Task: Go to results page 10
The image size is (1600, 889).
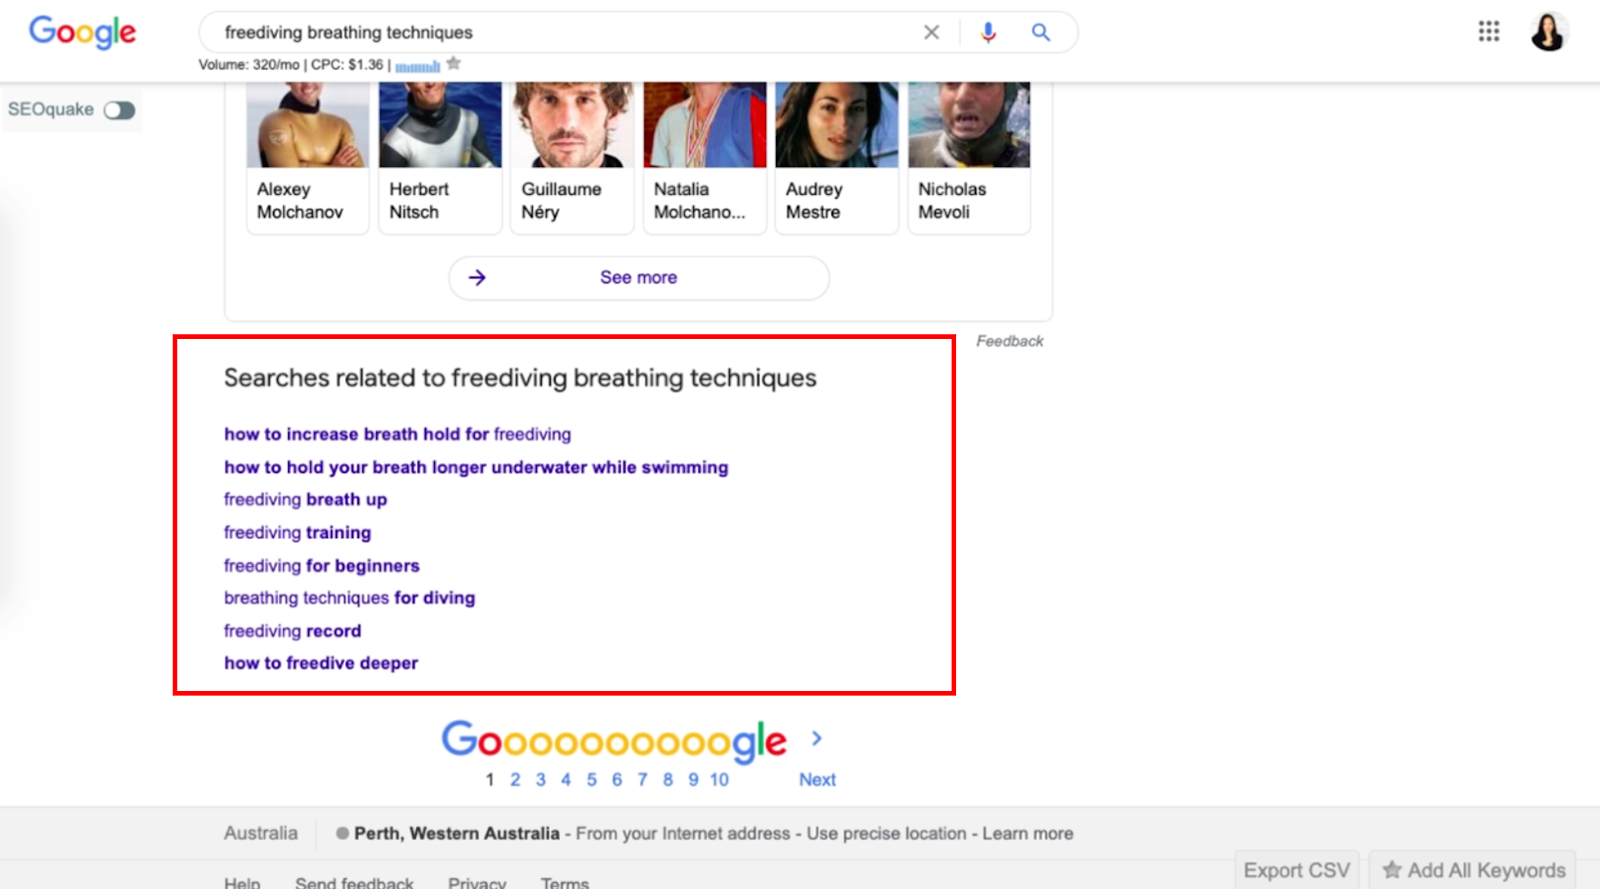Action: [x=719, y=780]
